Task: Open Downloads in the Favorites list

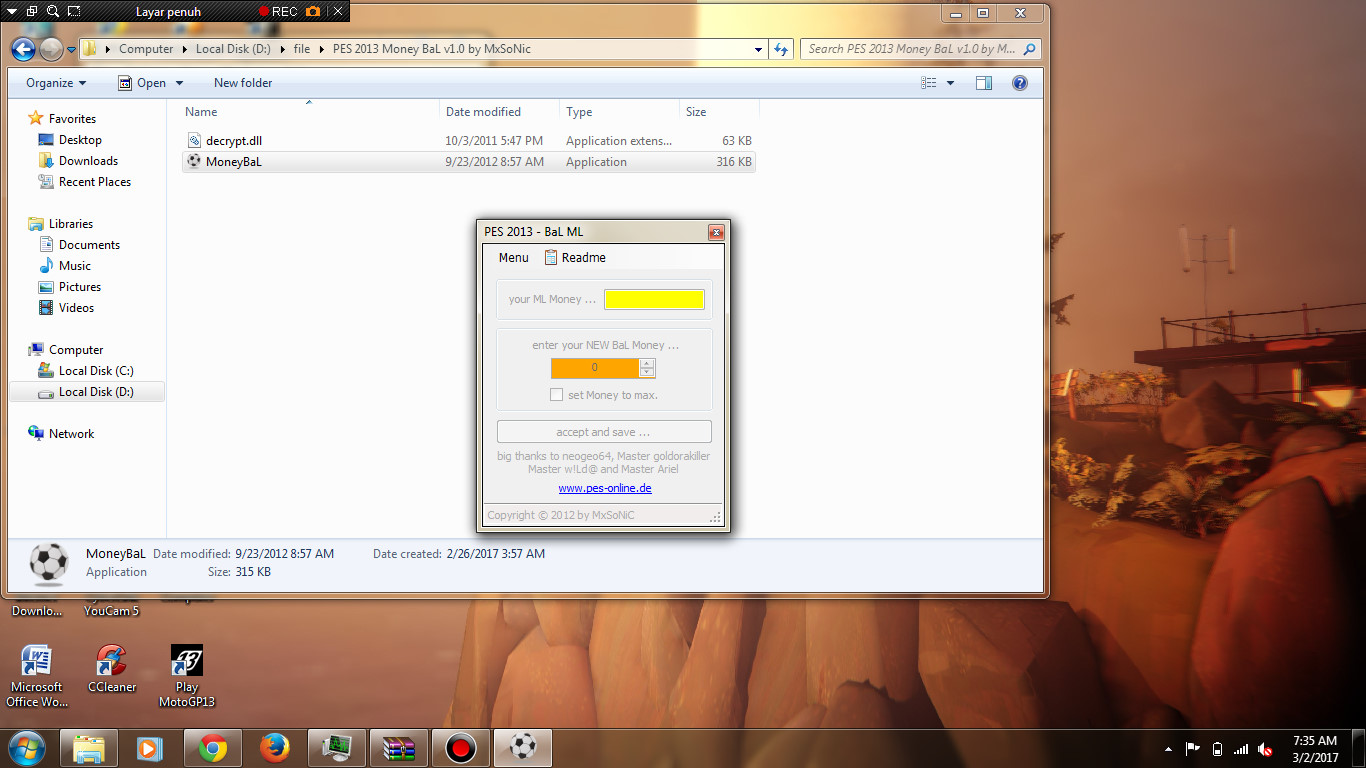Action: 88,161
